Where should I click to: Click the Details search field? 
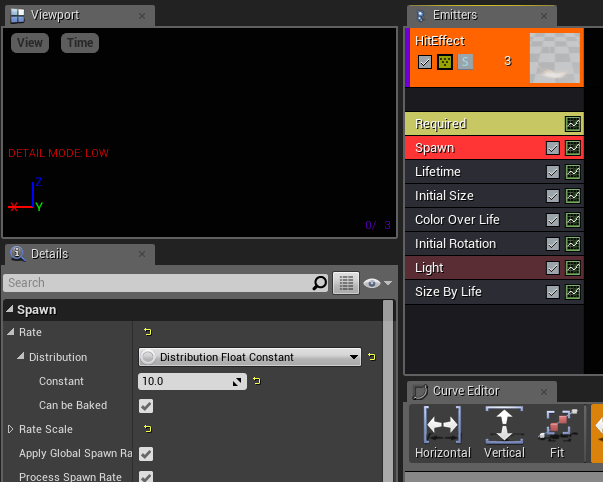point(165,283)
